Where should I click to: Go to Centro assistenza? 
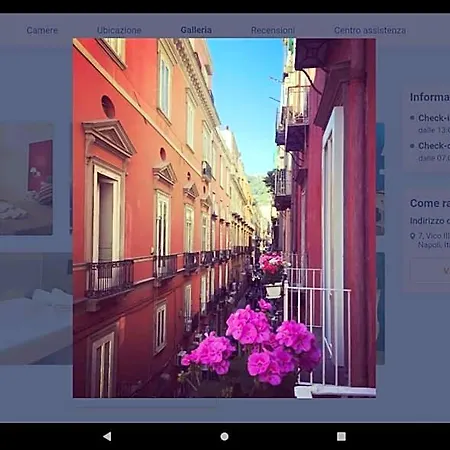point(370,30)
